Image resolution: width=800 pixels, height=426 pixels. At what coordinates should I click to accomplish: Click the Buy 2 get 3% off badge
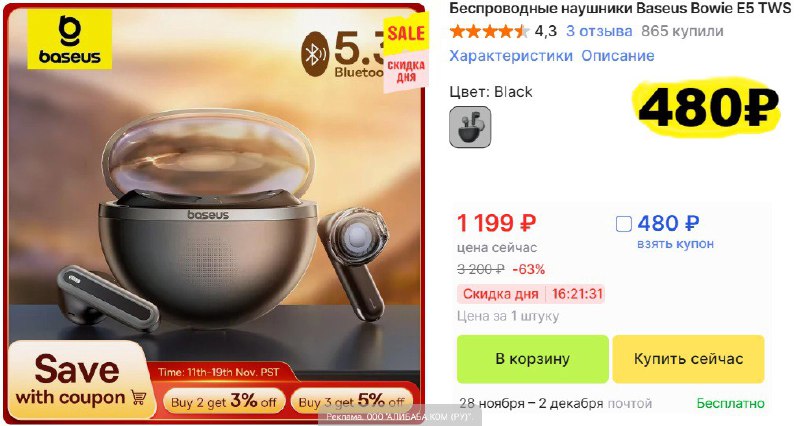coord(224,402)
